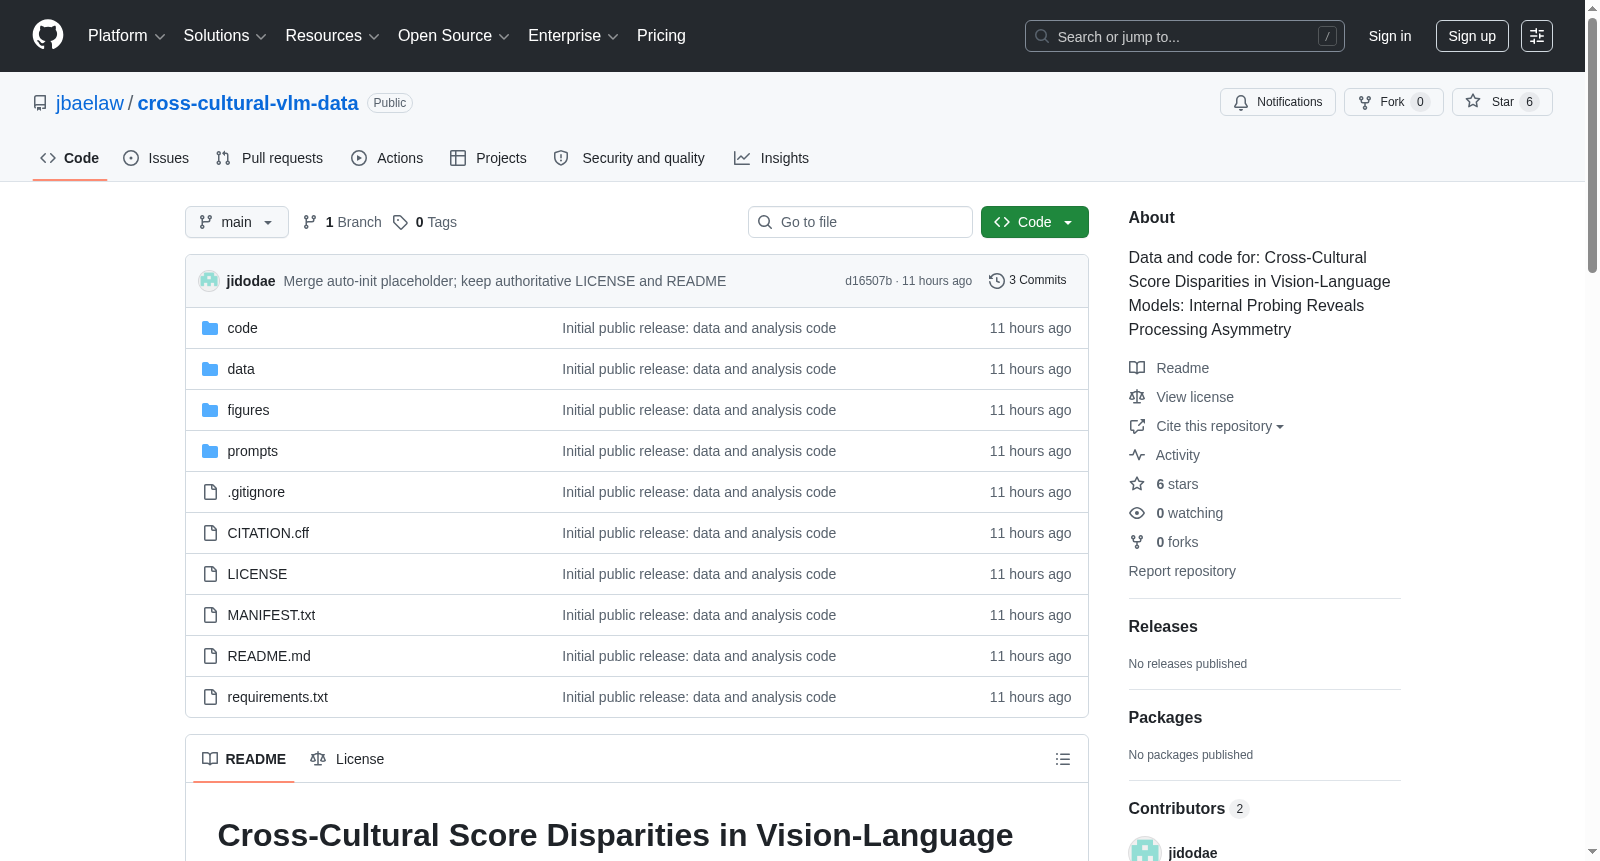The height and width of the screenshot is (861, 1600).
Task: Open the CITATION.cff file
Action: (268, 533)
